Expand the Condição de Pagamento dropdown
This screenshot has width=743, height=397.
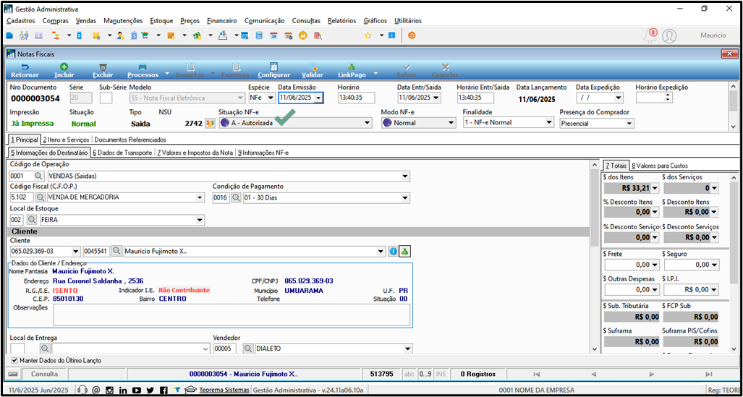(406, 198)
